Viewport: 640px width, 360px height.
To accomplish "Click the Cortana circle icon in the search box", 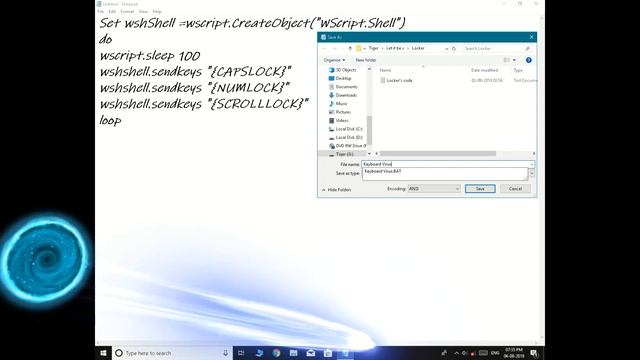I will (119, 353).
